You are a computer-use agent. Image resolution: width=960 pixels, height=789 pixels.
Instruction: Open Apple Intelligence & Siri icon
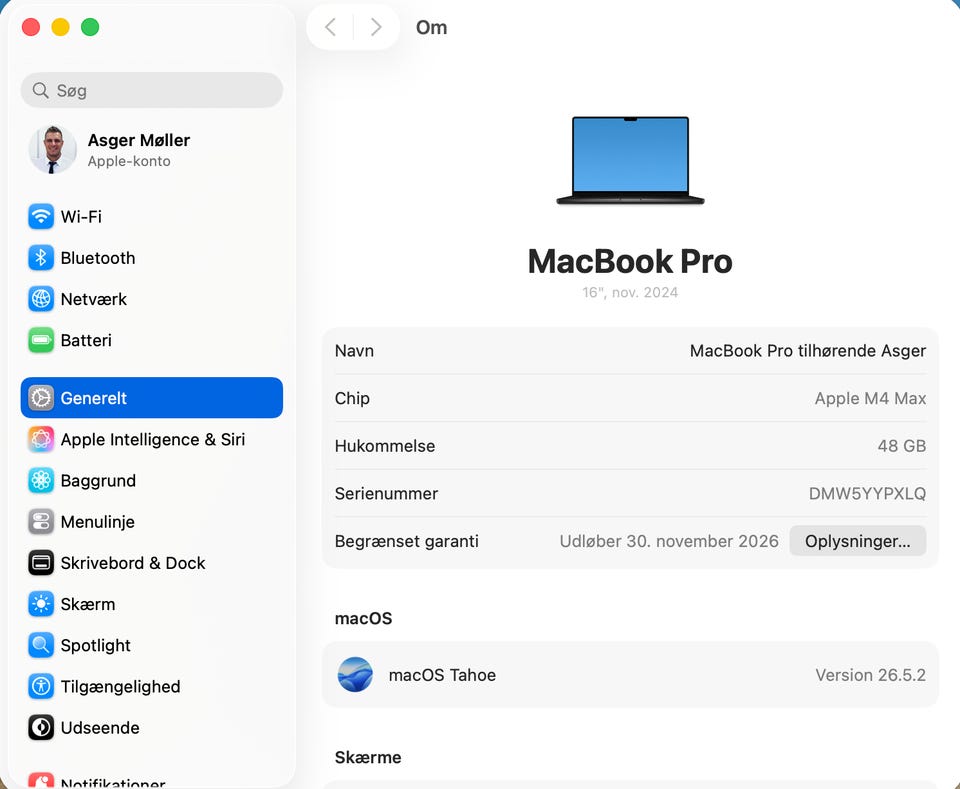coord(41,439)
